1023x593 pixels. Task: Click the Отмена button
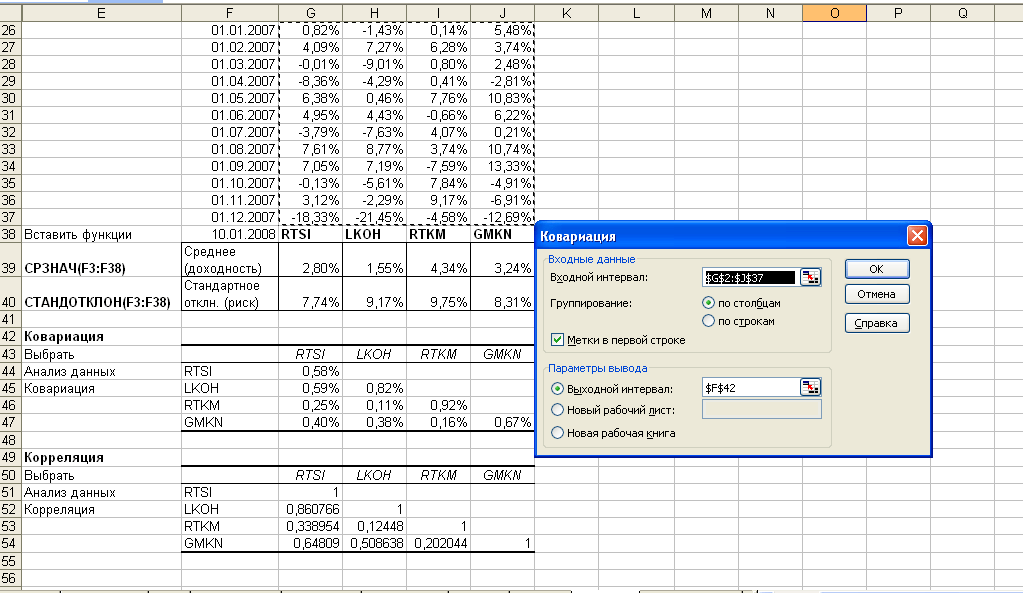click(877, 294)
